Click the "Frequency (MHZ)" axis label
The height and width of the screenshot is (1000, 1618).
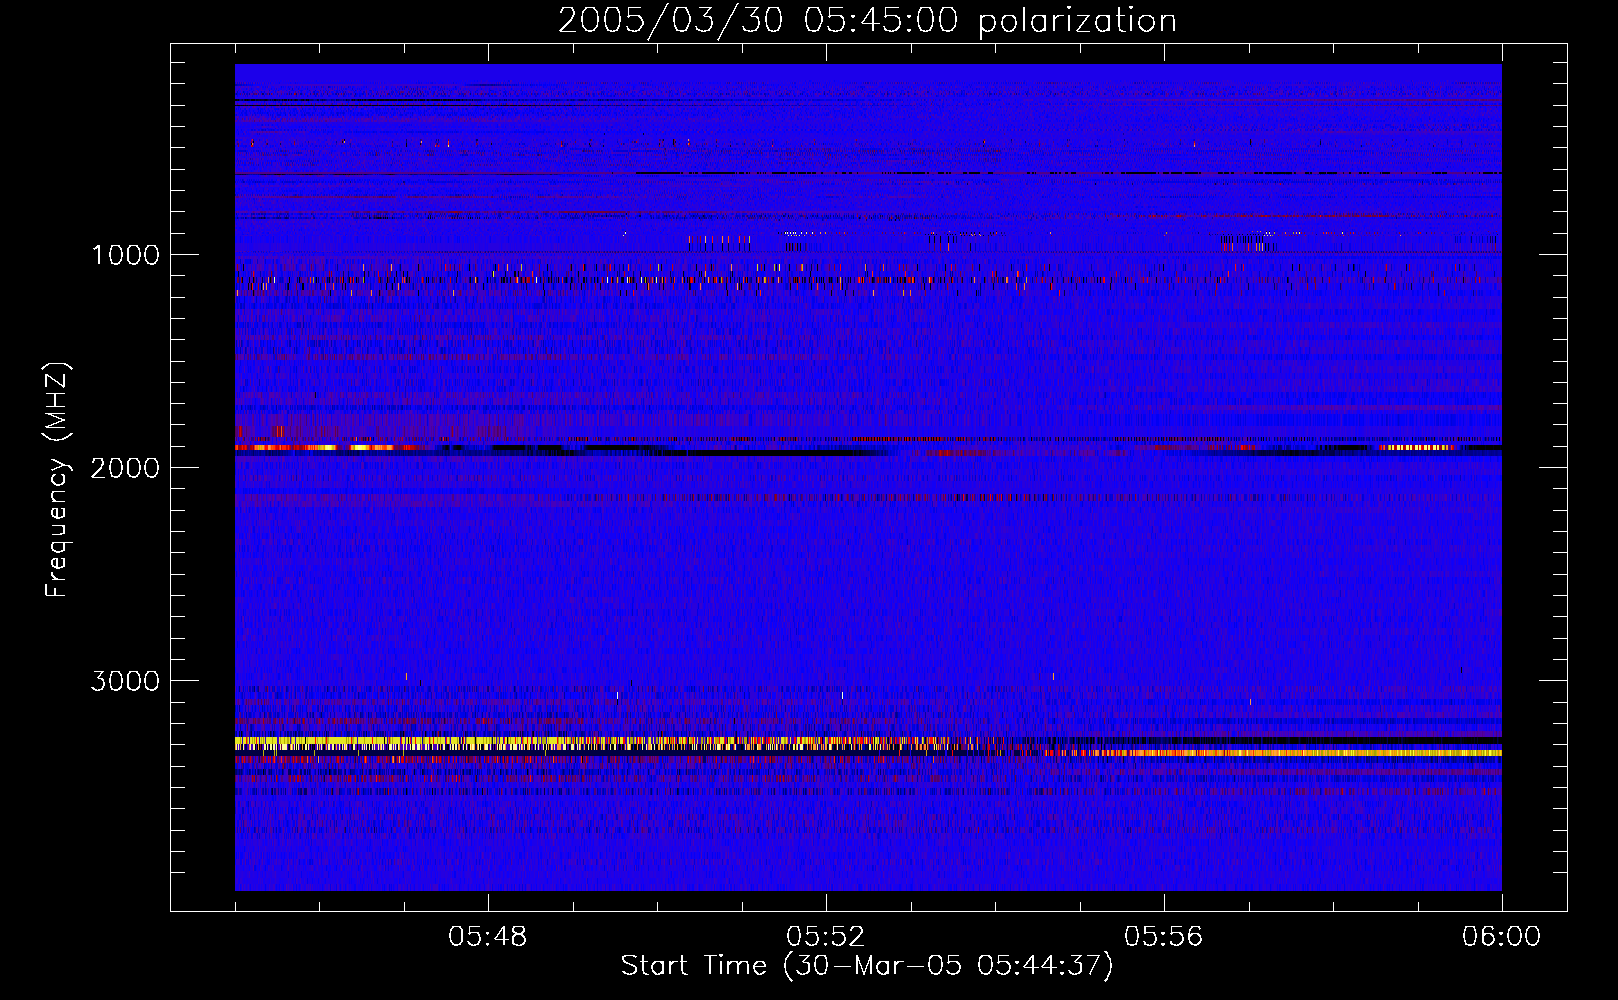[57, 480]
